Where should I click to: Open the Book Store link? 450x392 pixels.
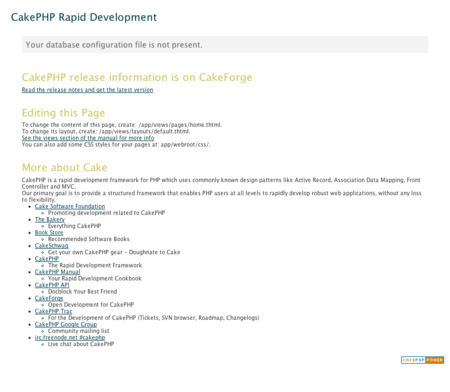pyautogui.click(x=49, y=232)
